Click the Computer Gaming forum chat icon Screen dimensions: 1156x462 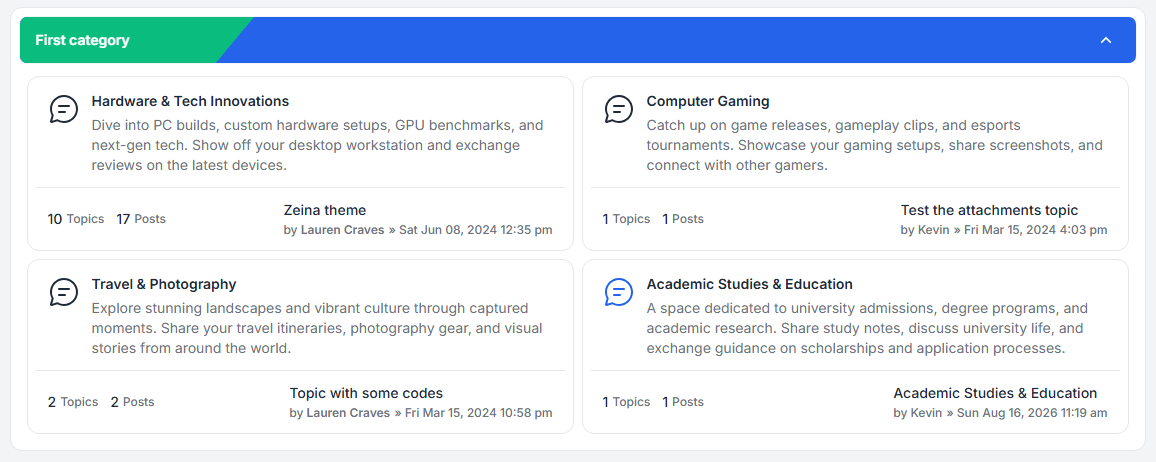[619, 110]
